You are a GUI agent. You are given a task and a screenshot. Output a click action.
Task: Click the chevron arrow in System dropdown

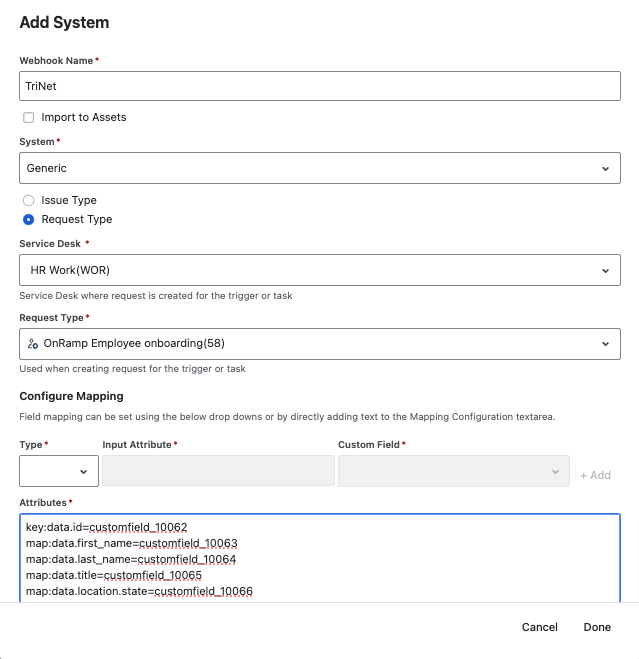[x=605, y=169]
